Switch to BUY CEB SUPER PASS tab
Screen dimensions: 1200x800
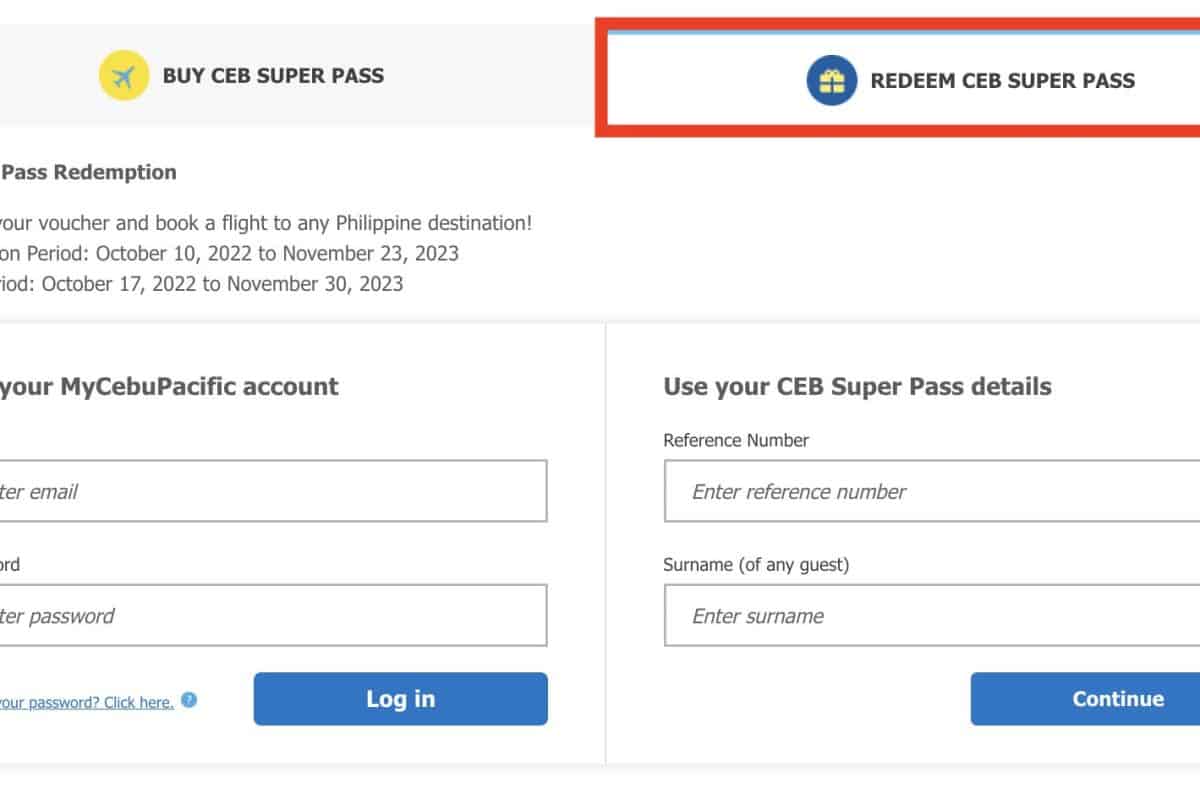tap(272, 76)
